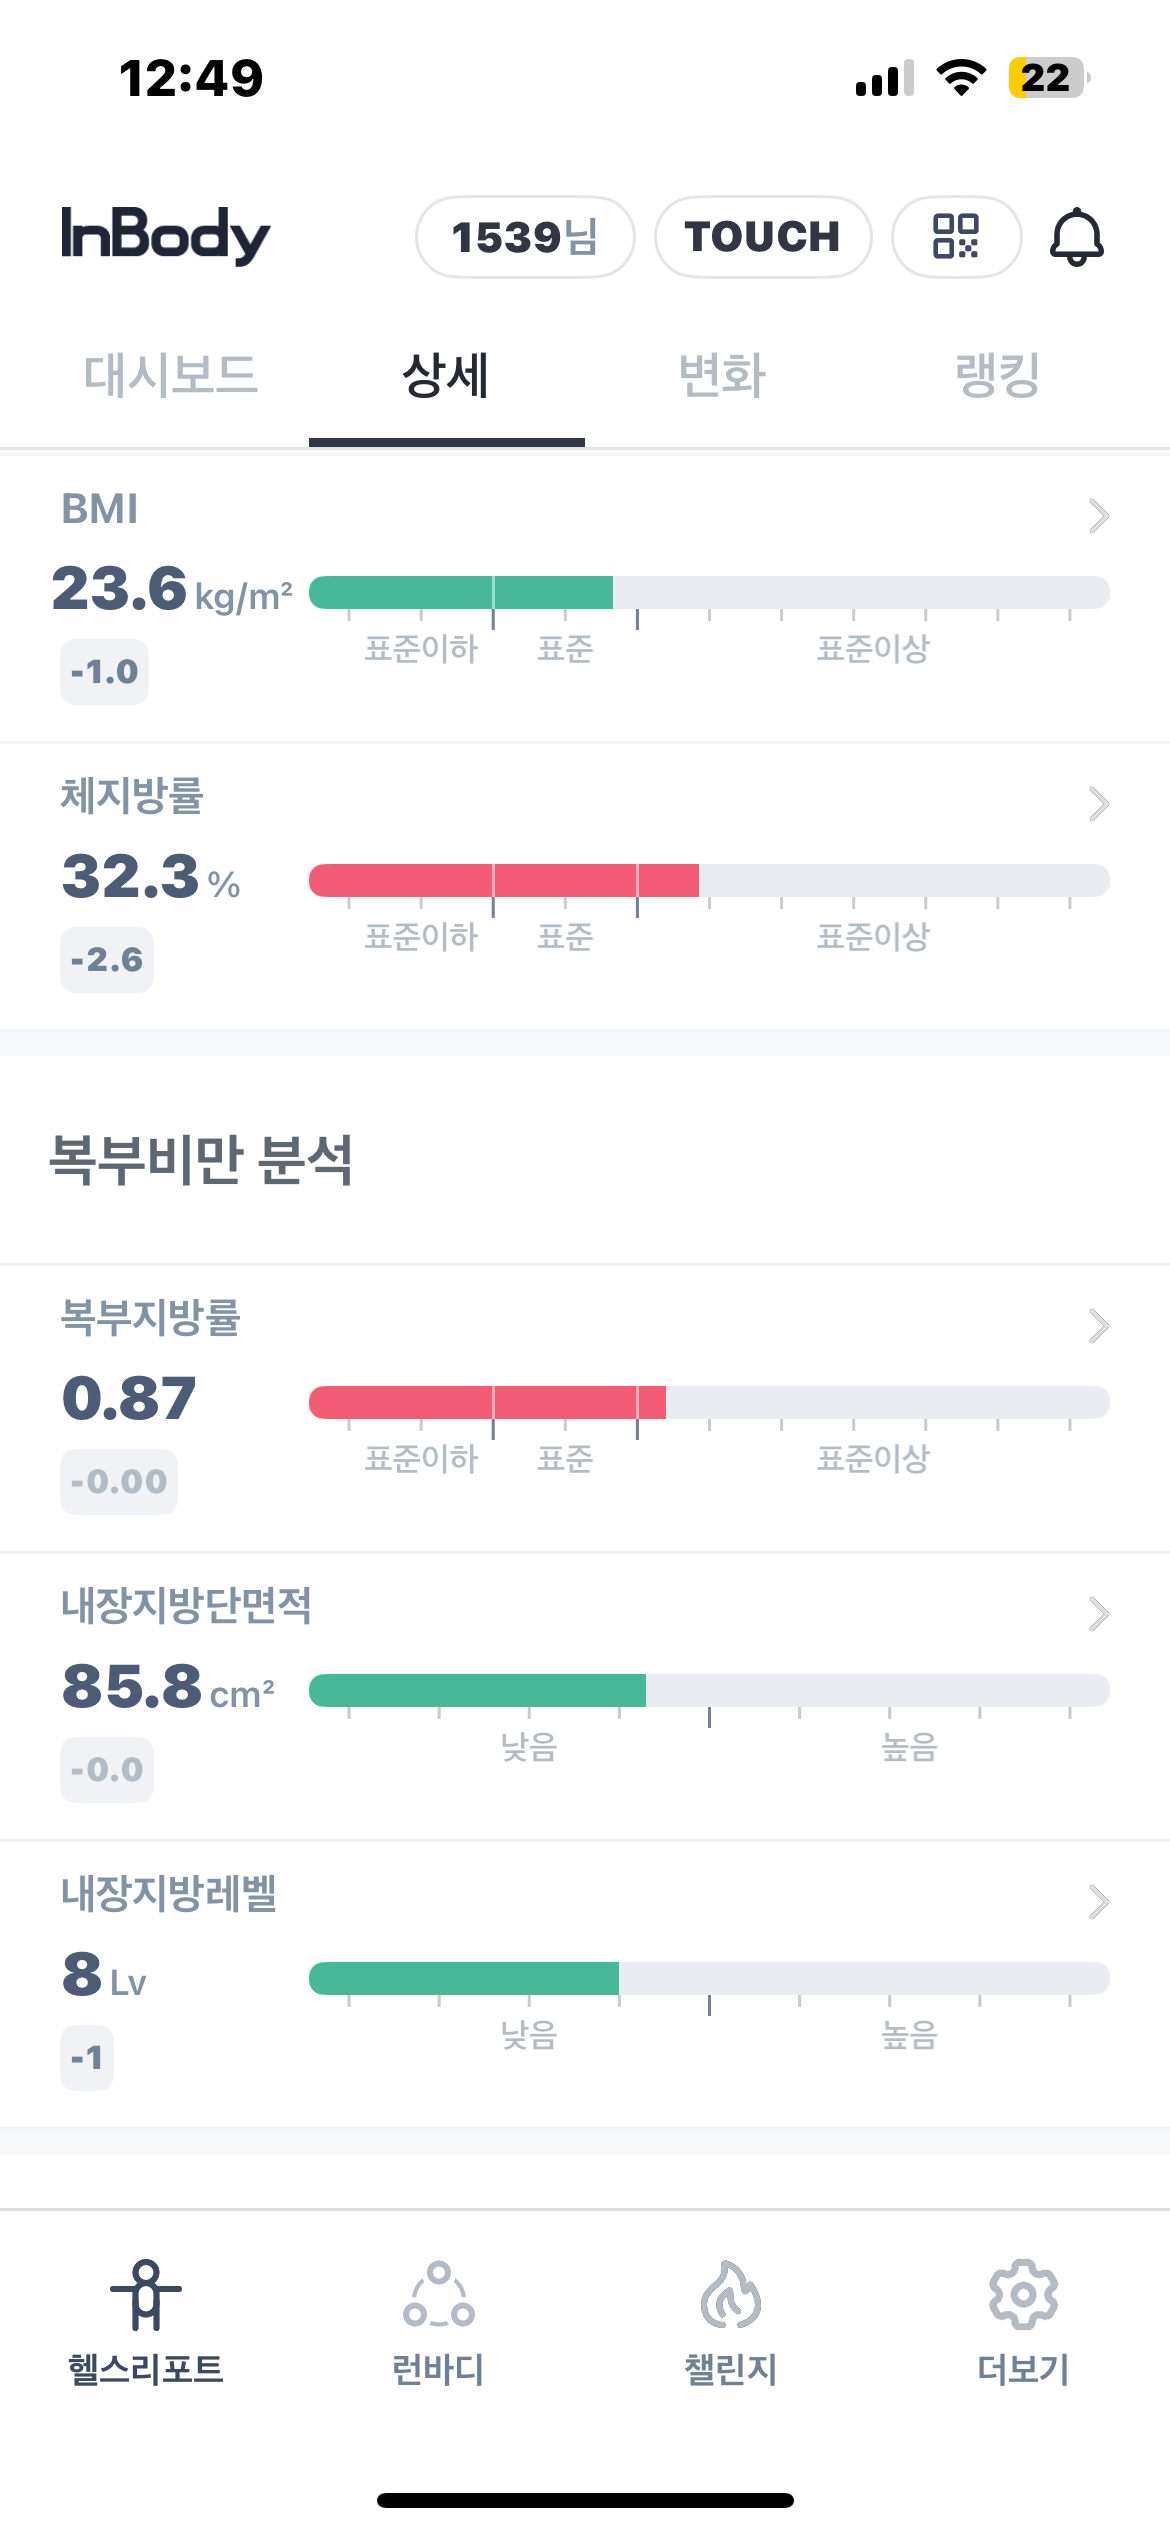This screenshot has height=2532, width=1170.
Task: Tap the InBody logo
Action: [x=166, y=236]
